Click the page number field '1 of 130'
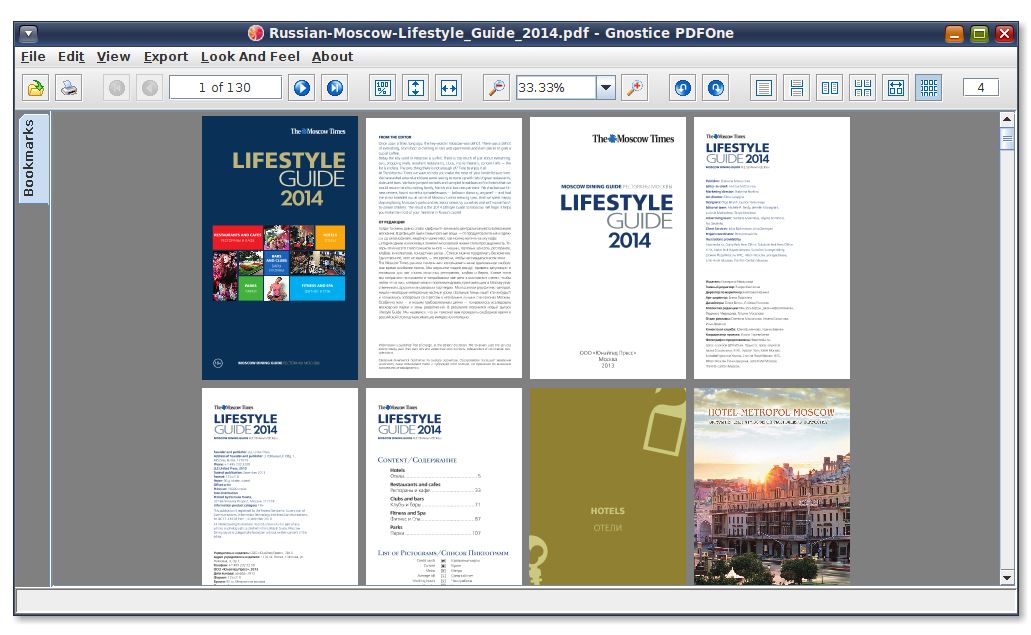 point(225,87)
